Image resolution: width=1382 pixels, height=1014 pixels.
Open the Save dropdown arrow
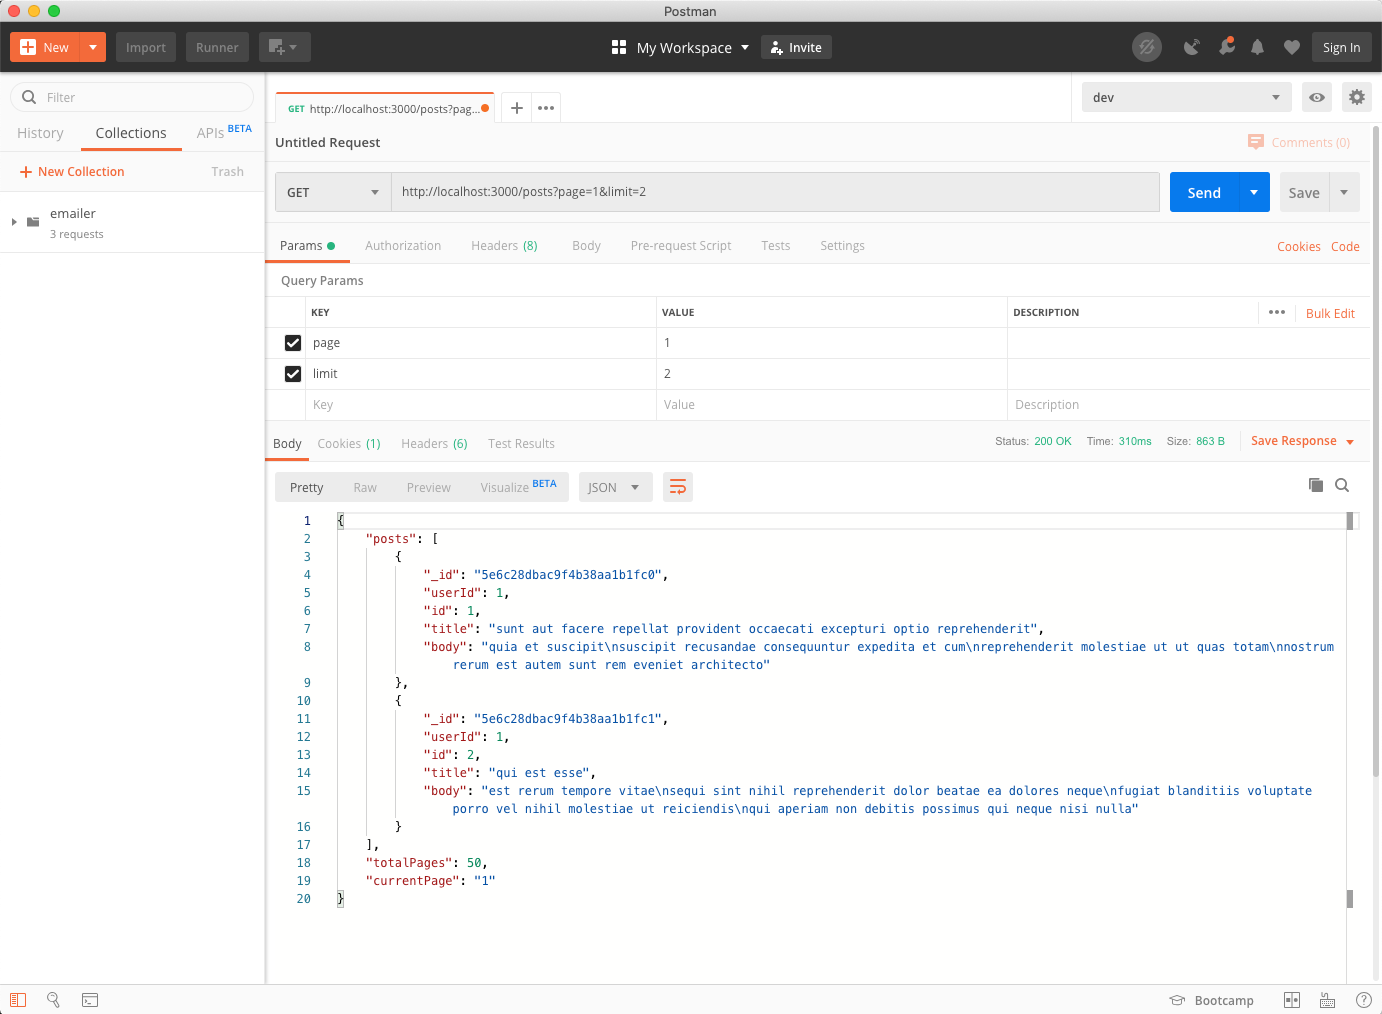point(1344,192)
